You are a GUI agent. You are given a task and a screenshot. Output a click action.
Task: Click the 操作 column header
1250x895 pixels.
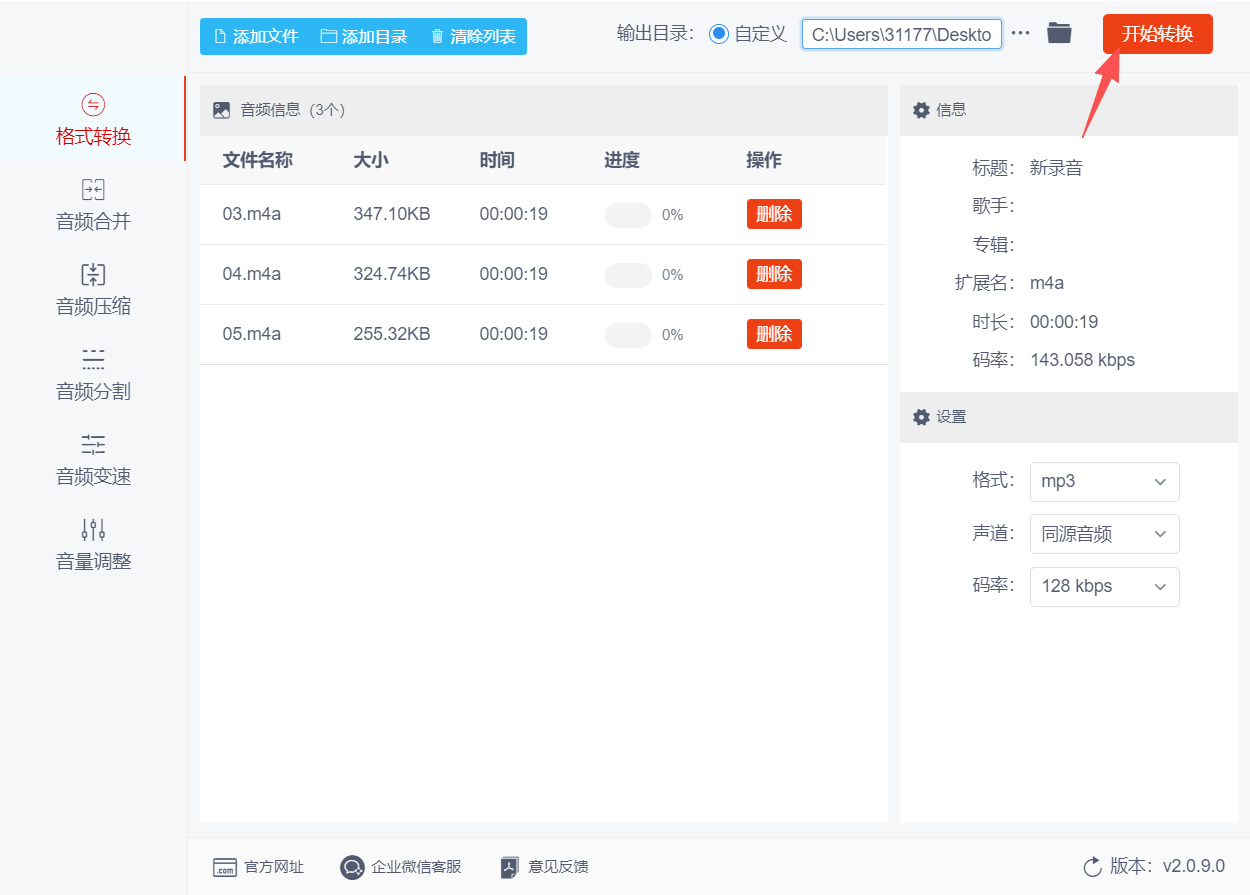pyautogui.click(x=764, y=160)
